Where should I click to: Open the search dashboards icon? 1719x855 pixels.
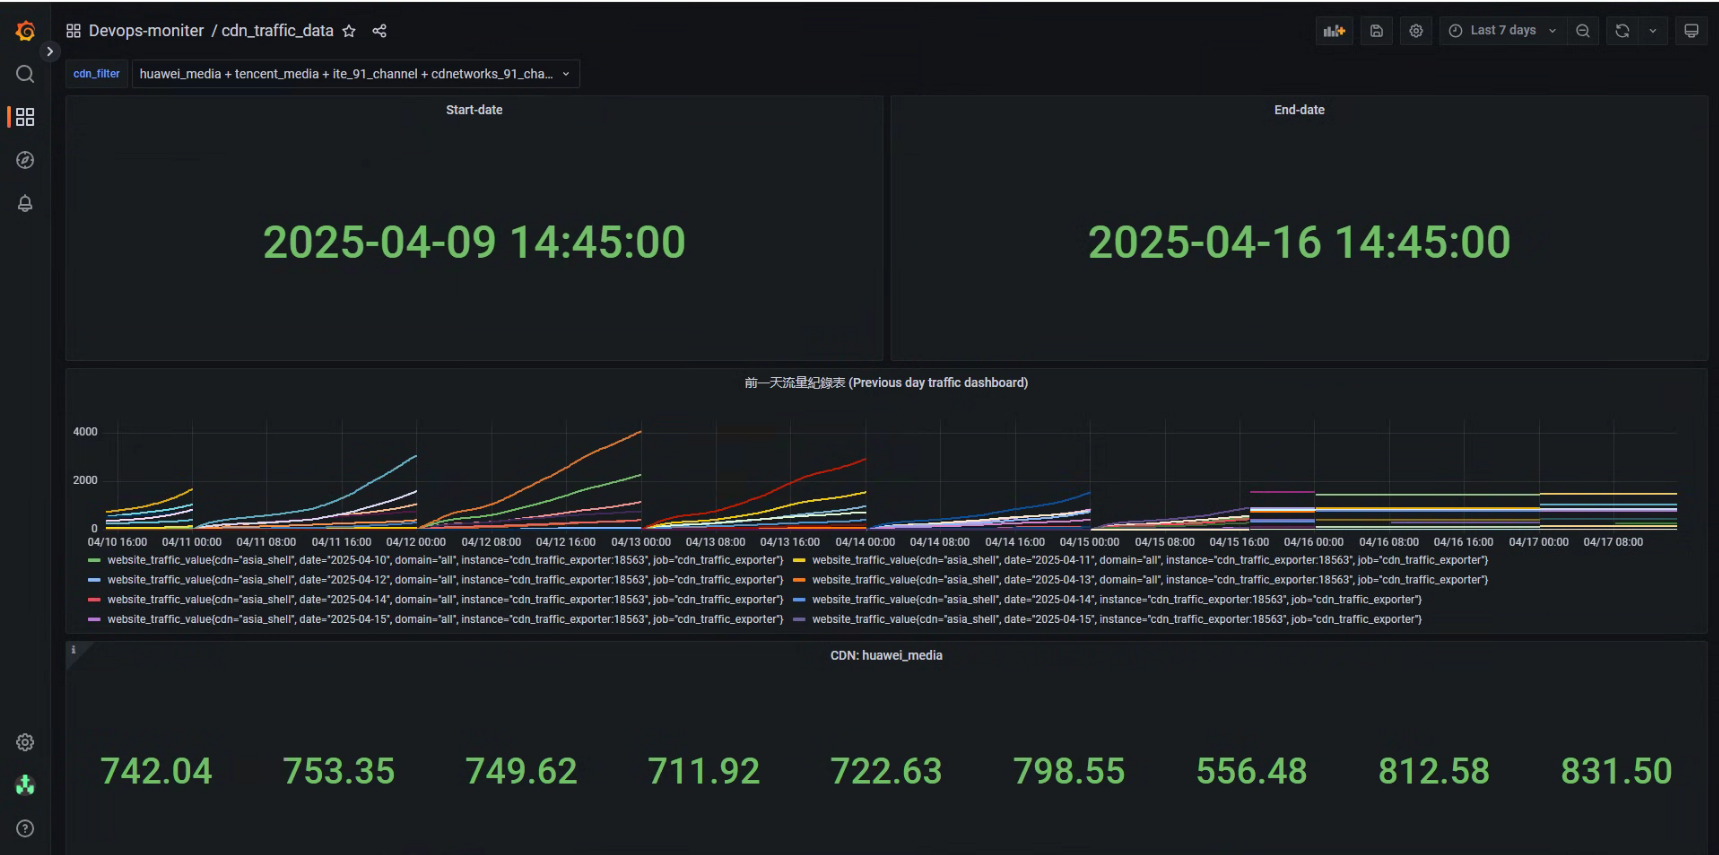(x=25, y=74)
